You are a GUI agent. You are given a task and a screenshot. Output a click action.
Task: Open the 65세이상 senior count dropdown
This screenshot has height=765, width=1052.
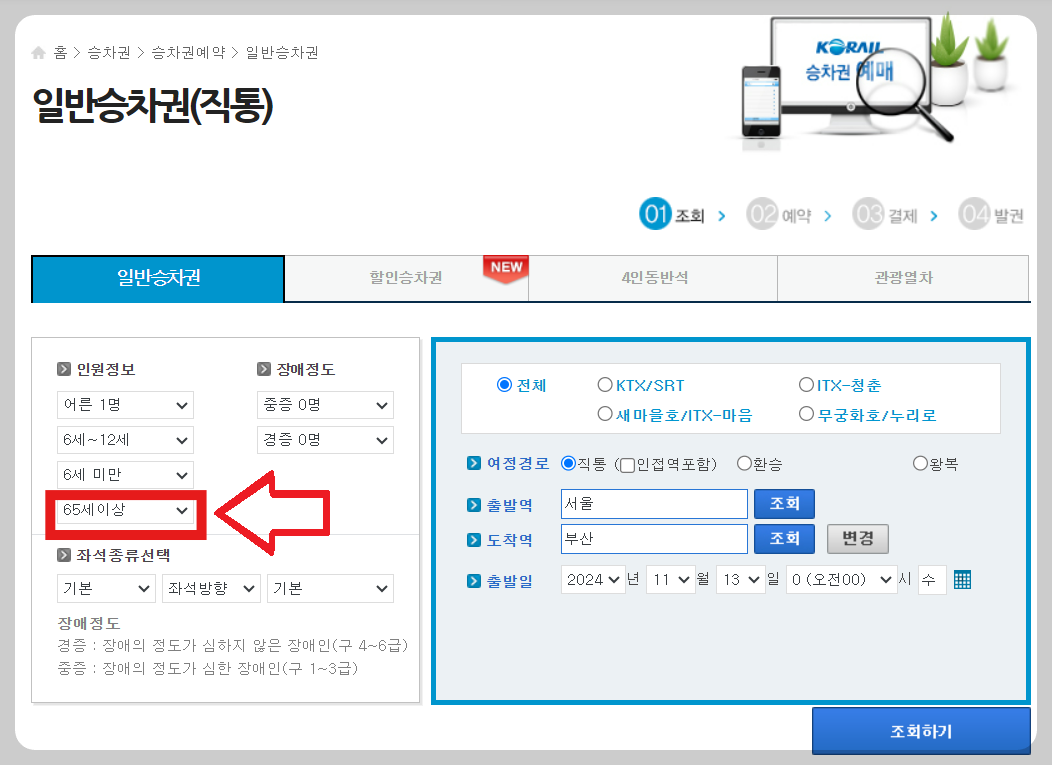(x=124, y=510)
